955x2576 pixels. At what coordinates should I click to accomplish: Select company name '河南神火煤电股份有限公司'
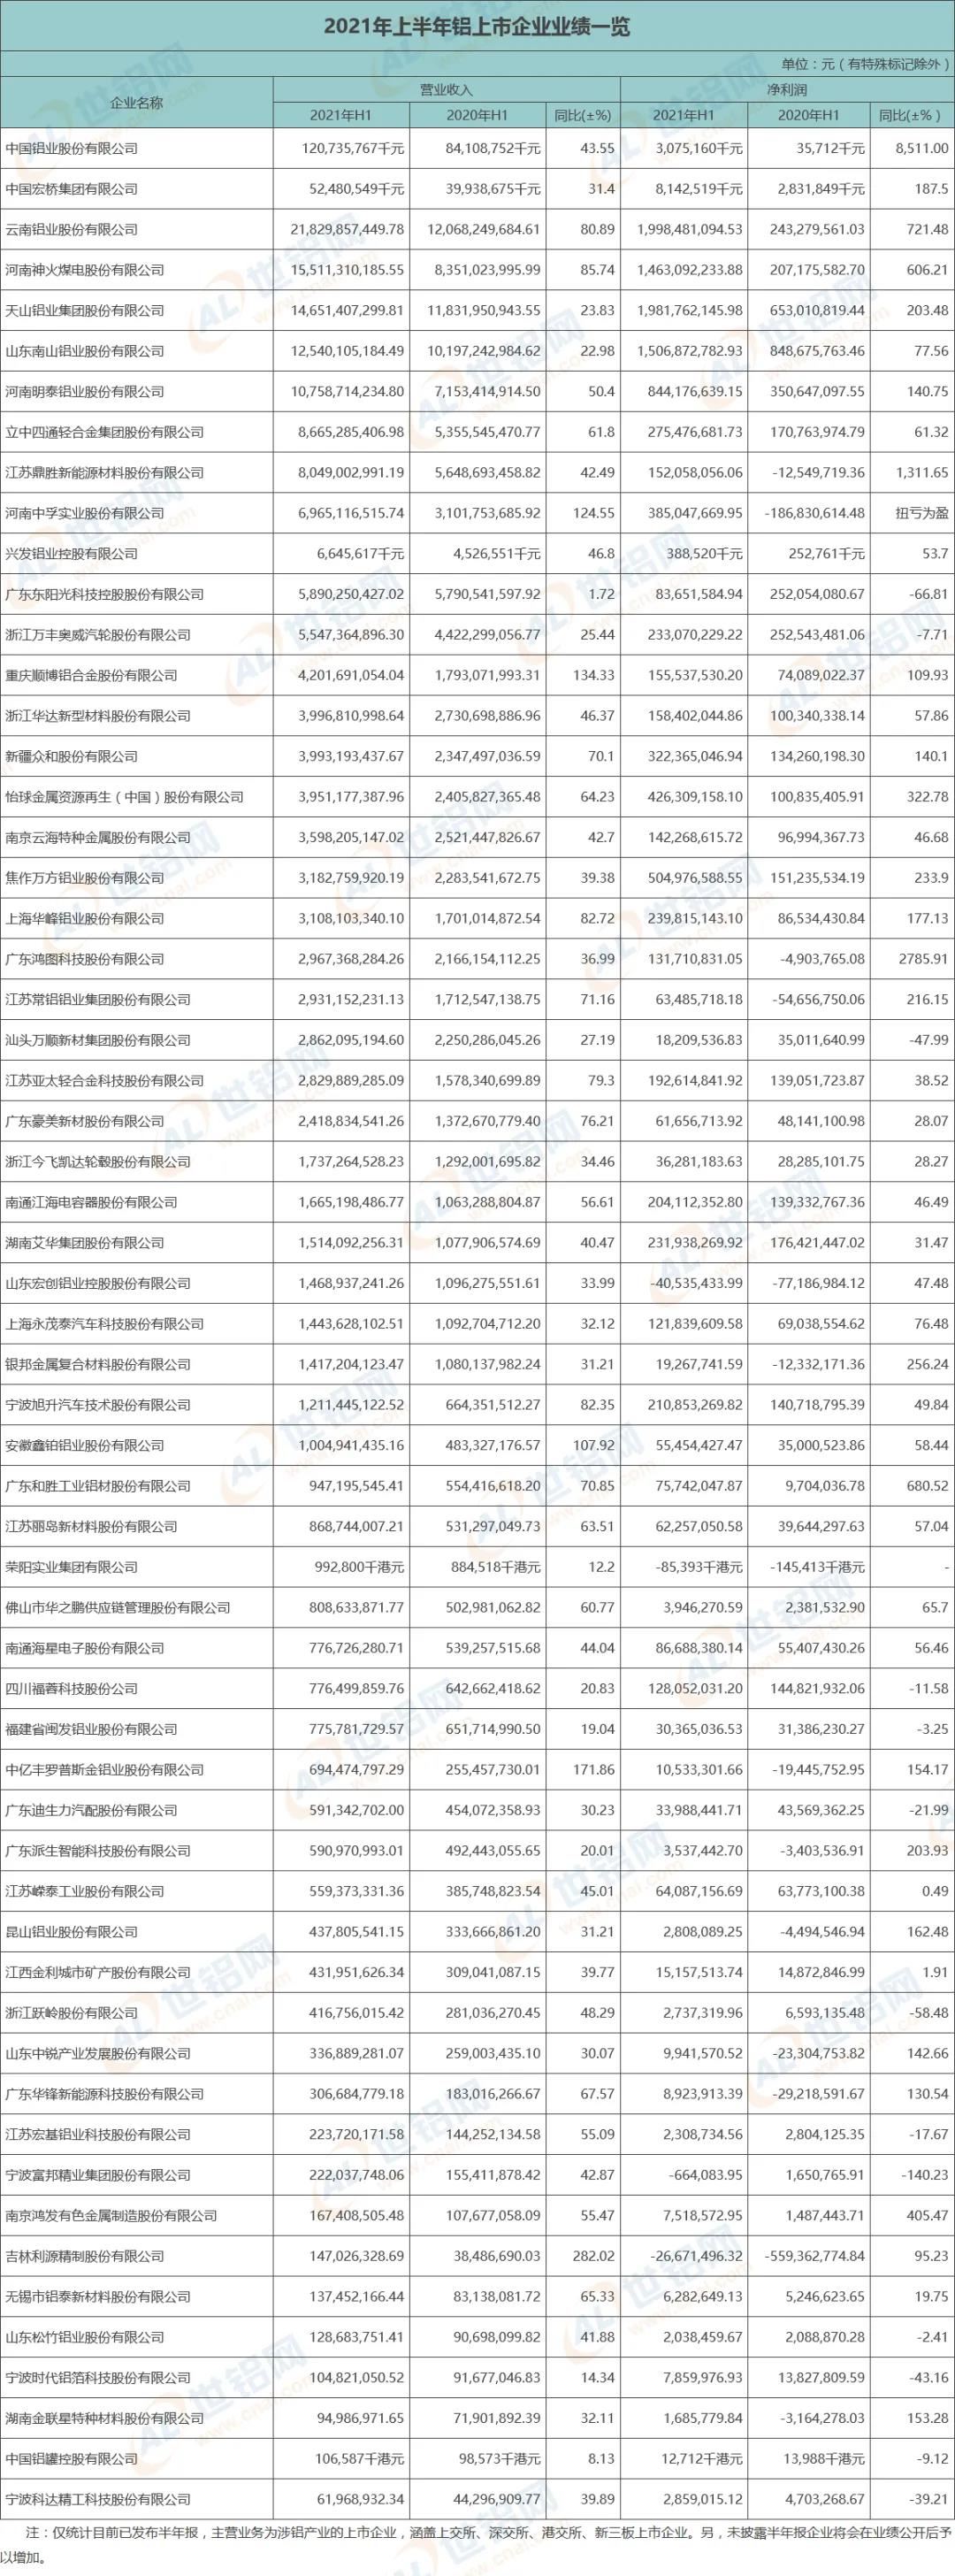tap(84, 270)
